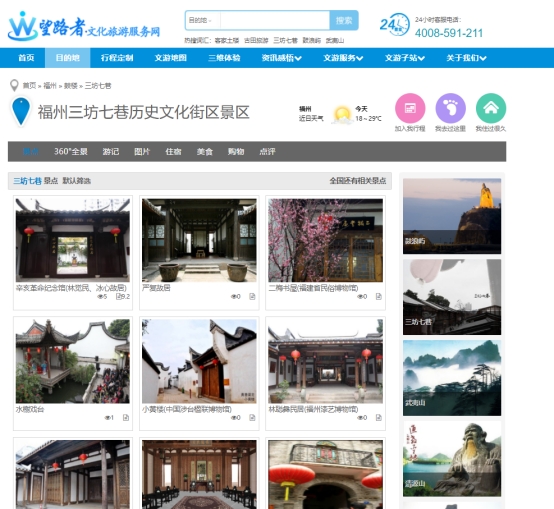The image size is (554, 509).
Task: Open the 鼓浪屿 sidebar thumbnail
Action: 452,216
